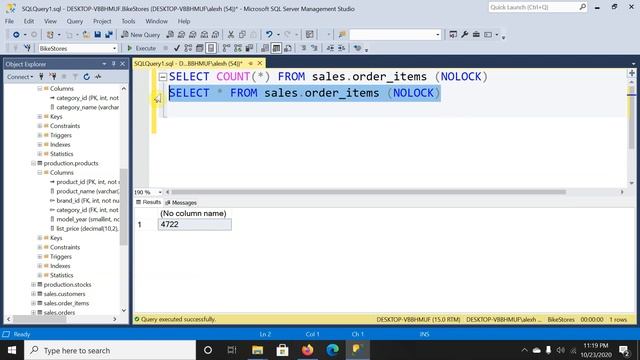Click the Find in Files icon
The height and width of the screenshot is (360, 640).
point(342,35)
